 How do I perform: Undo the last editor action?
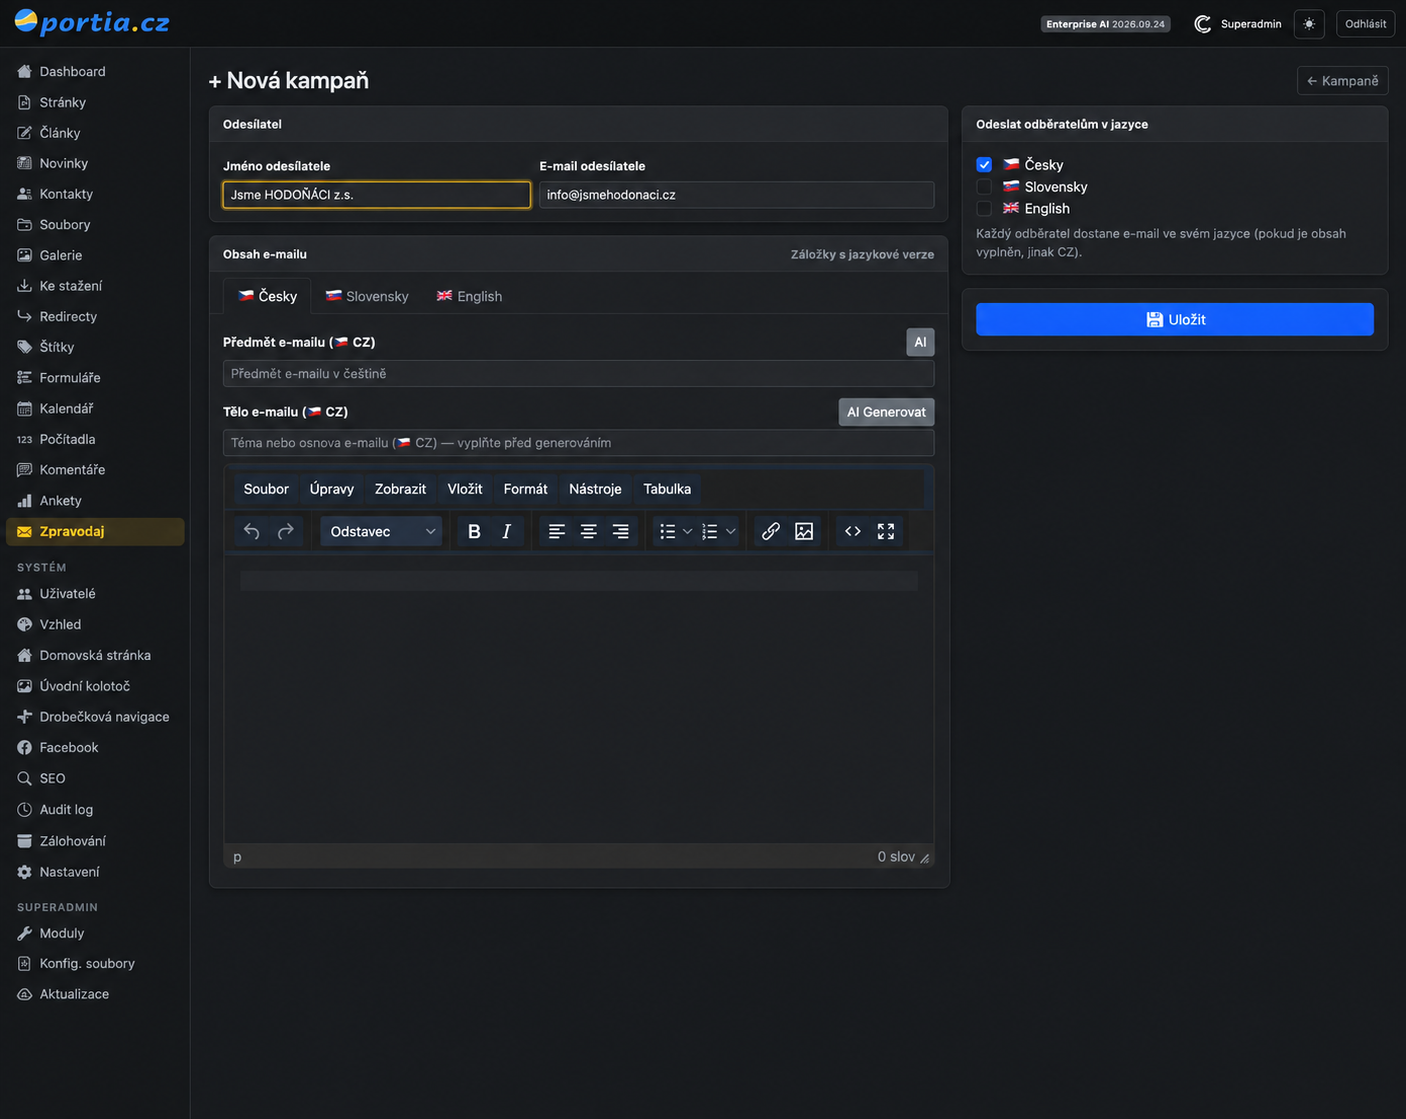252,531
